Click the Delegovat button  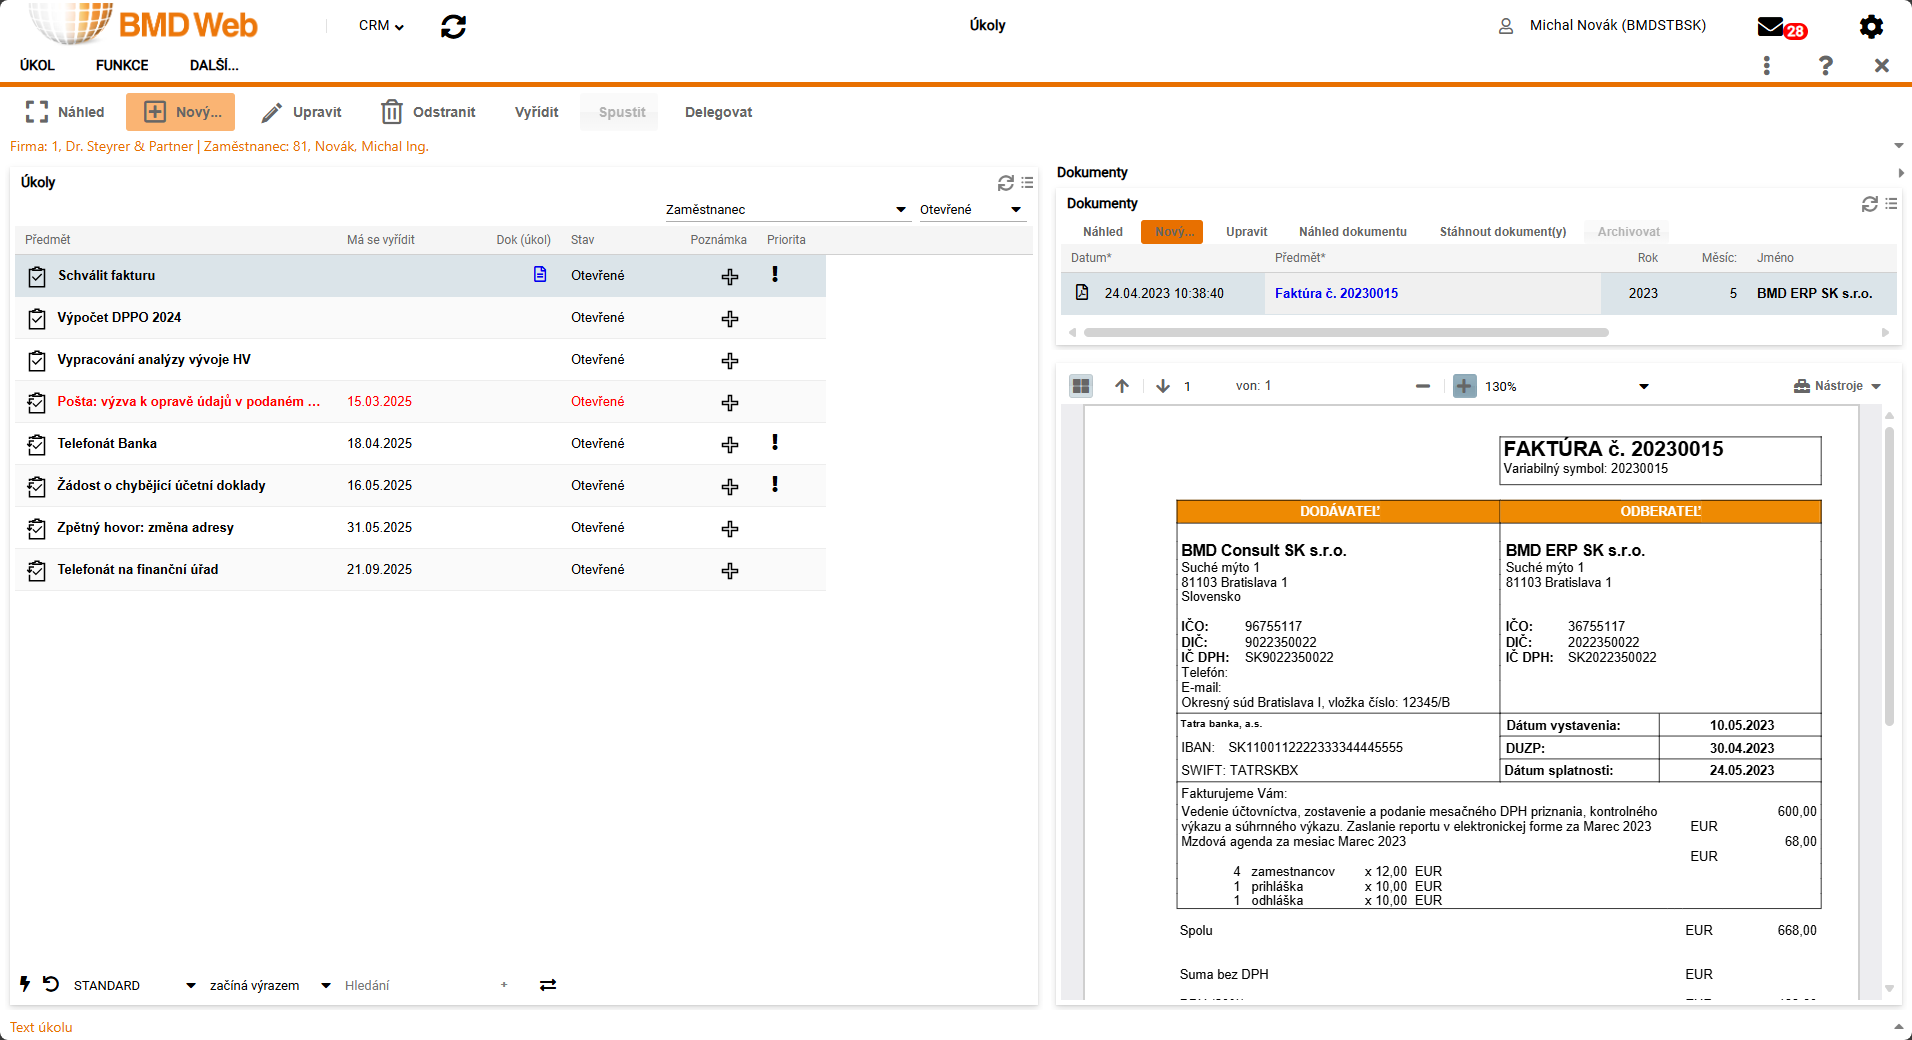[x=718, y=112]
